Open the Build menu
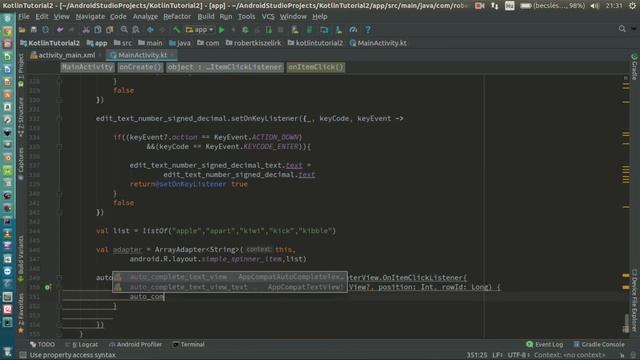 click(x=206, y=17)
